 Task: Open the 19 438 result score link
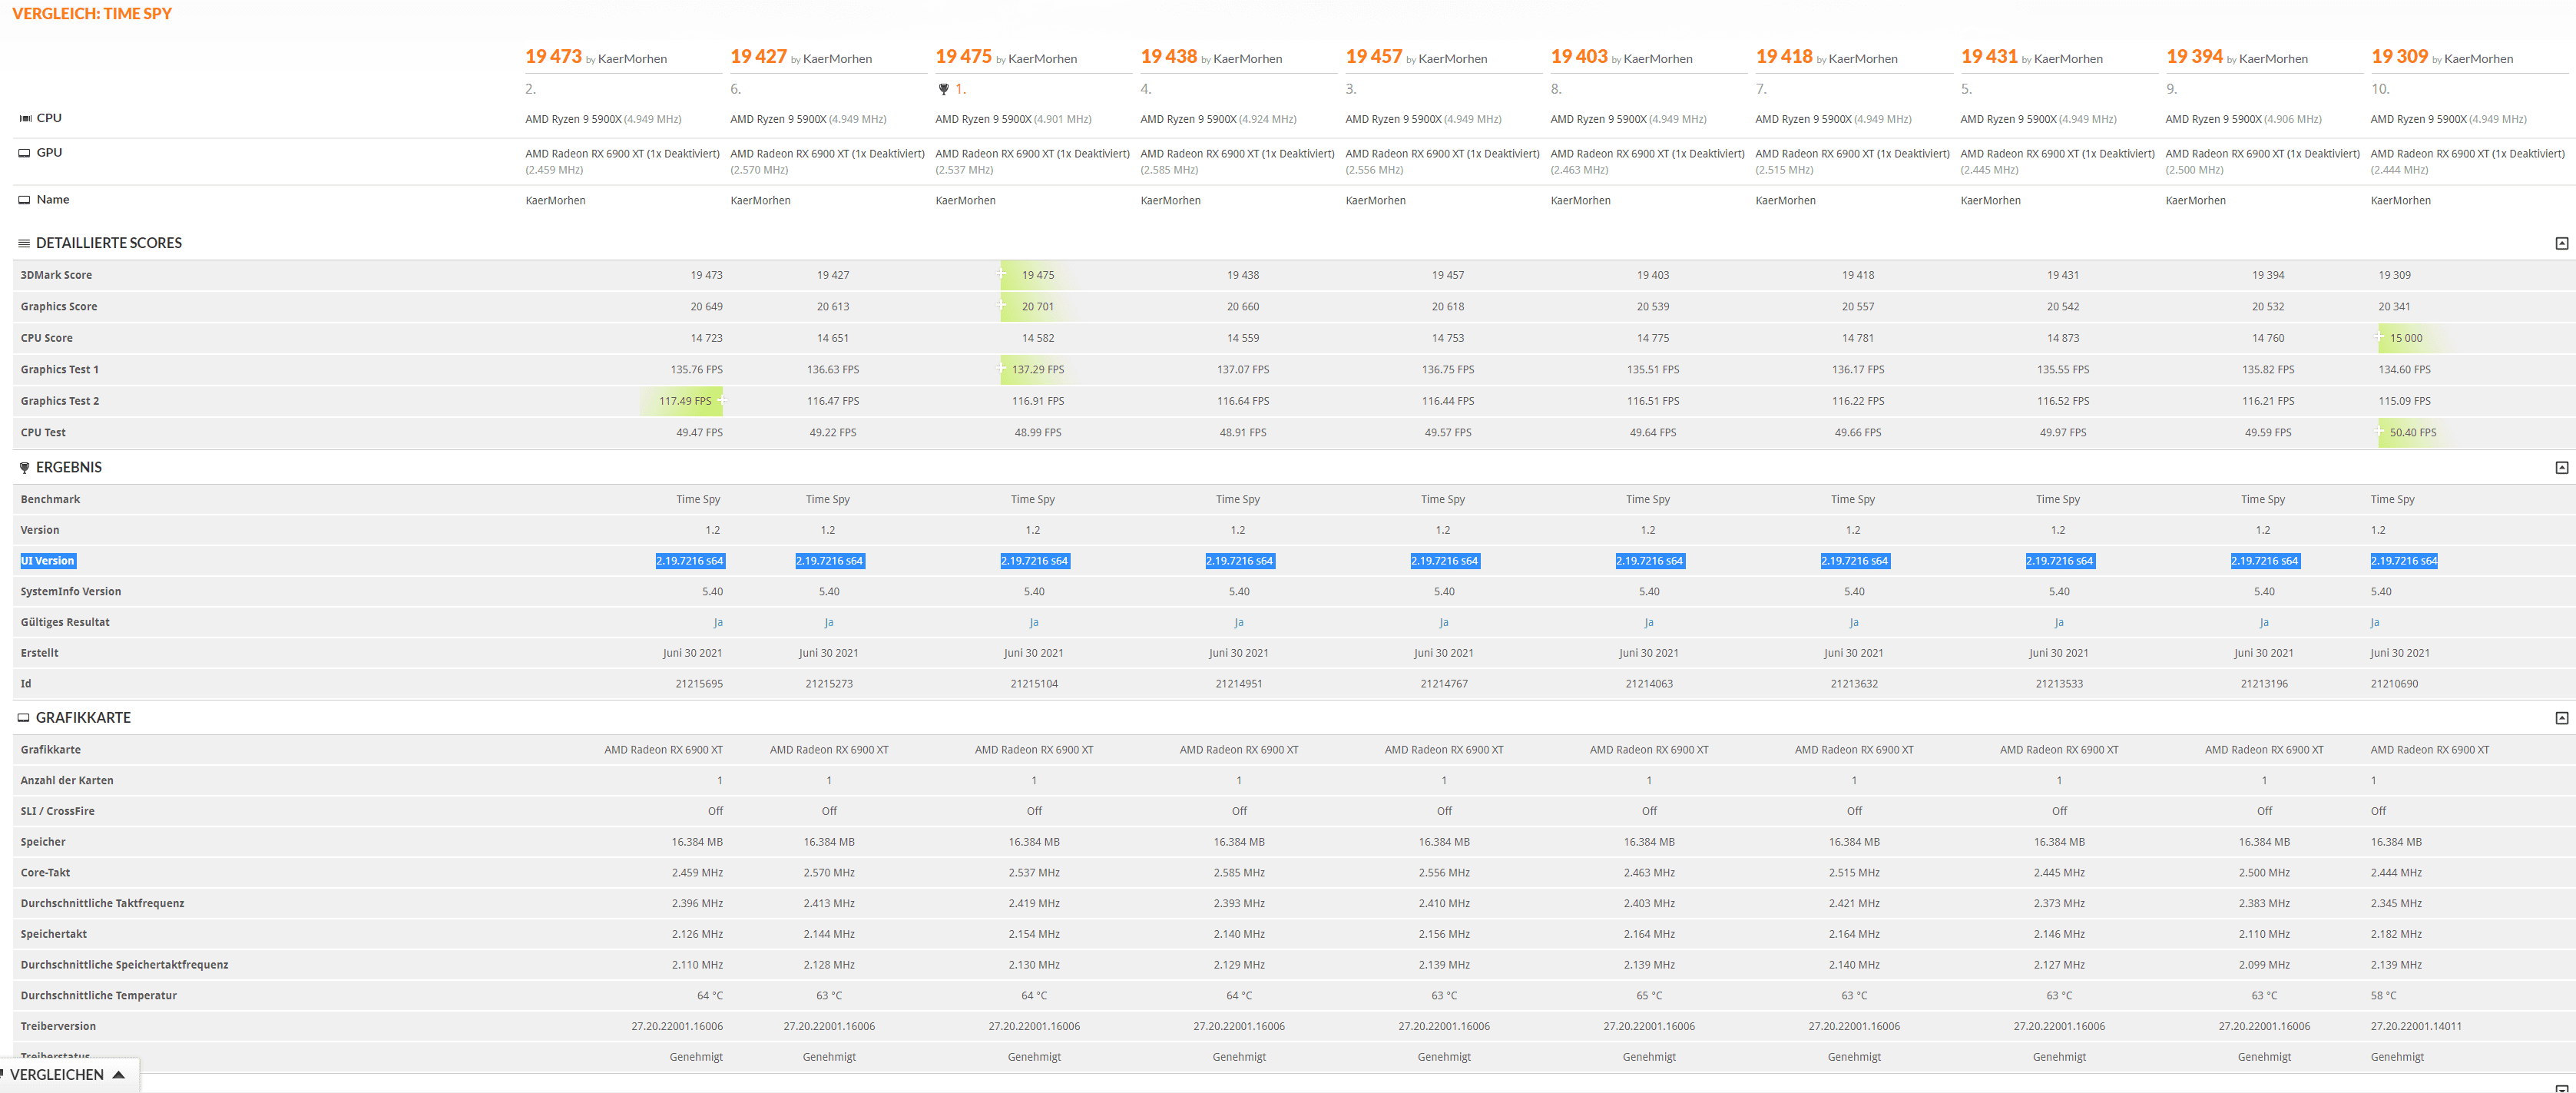(x=1168, y=57)
